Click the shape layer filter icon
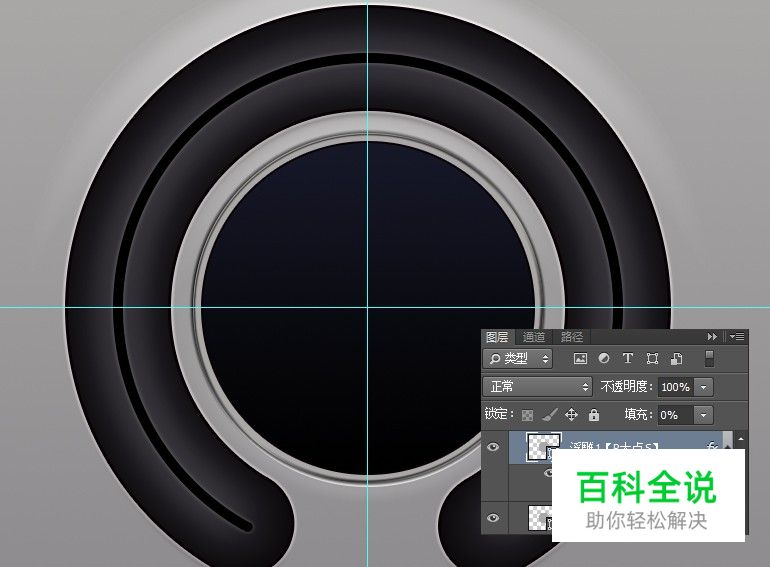Viewport: 770px width, 567px height. coord(652,358)
